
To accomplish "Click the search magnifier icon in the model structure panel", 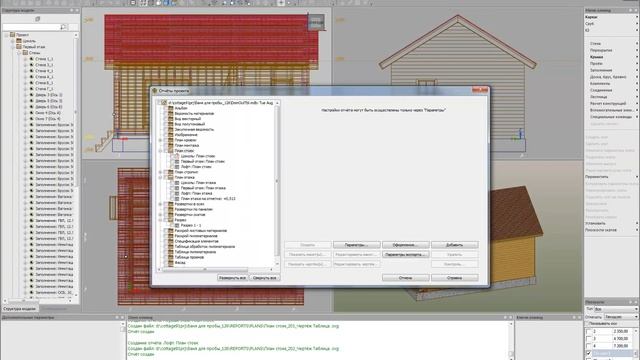I will 63,27.
